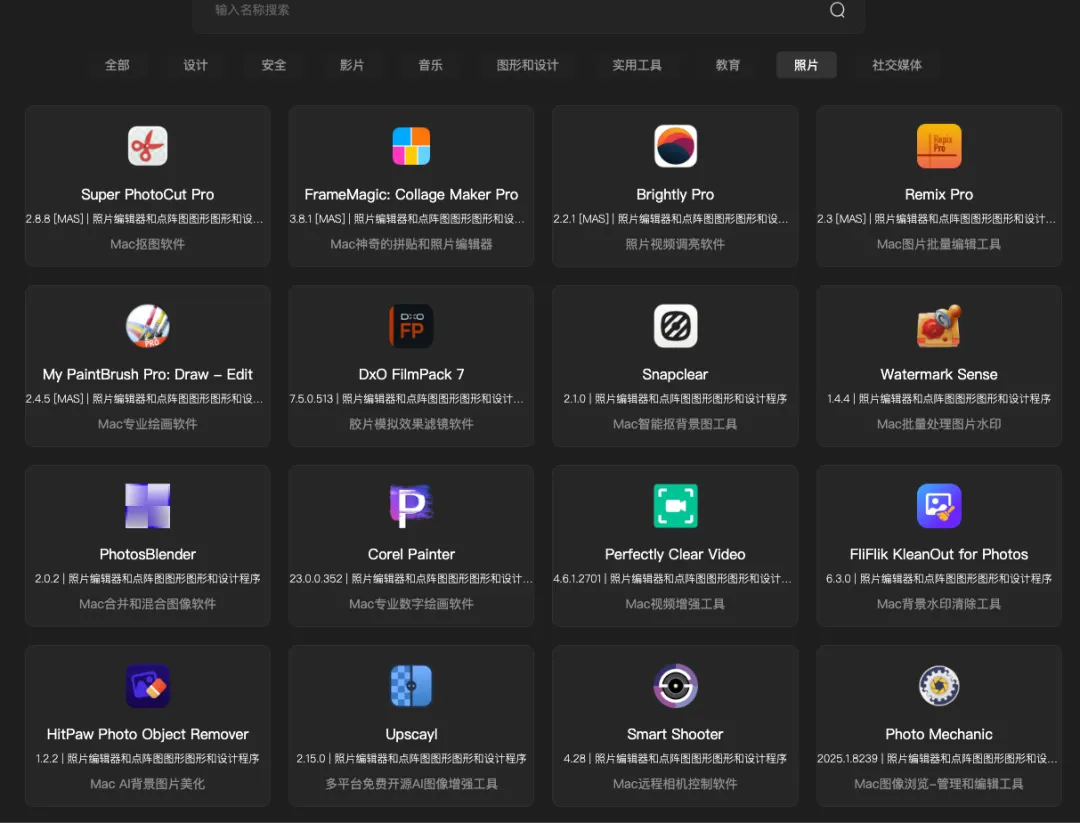Click the Photo Mechanic title

tap(939, 734)
